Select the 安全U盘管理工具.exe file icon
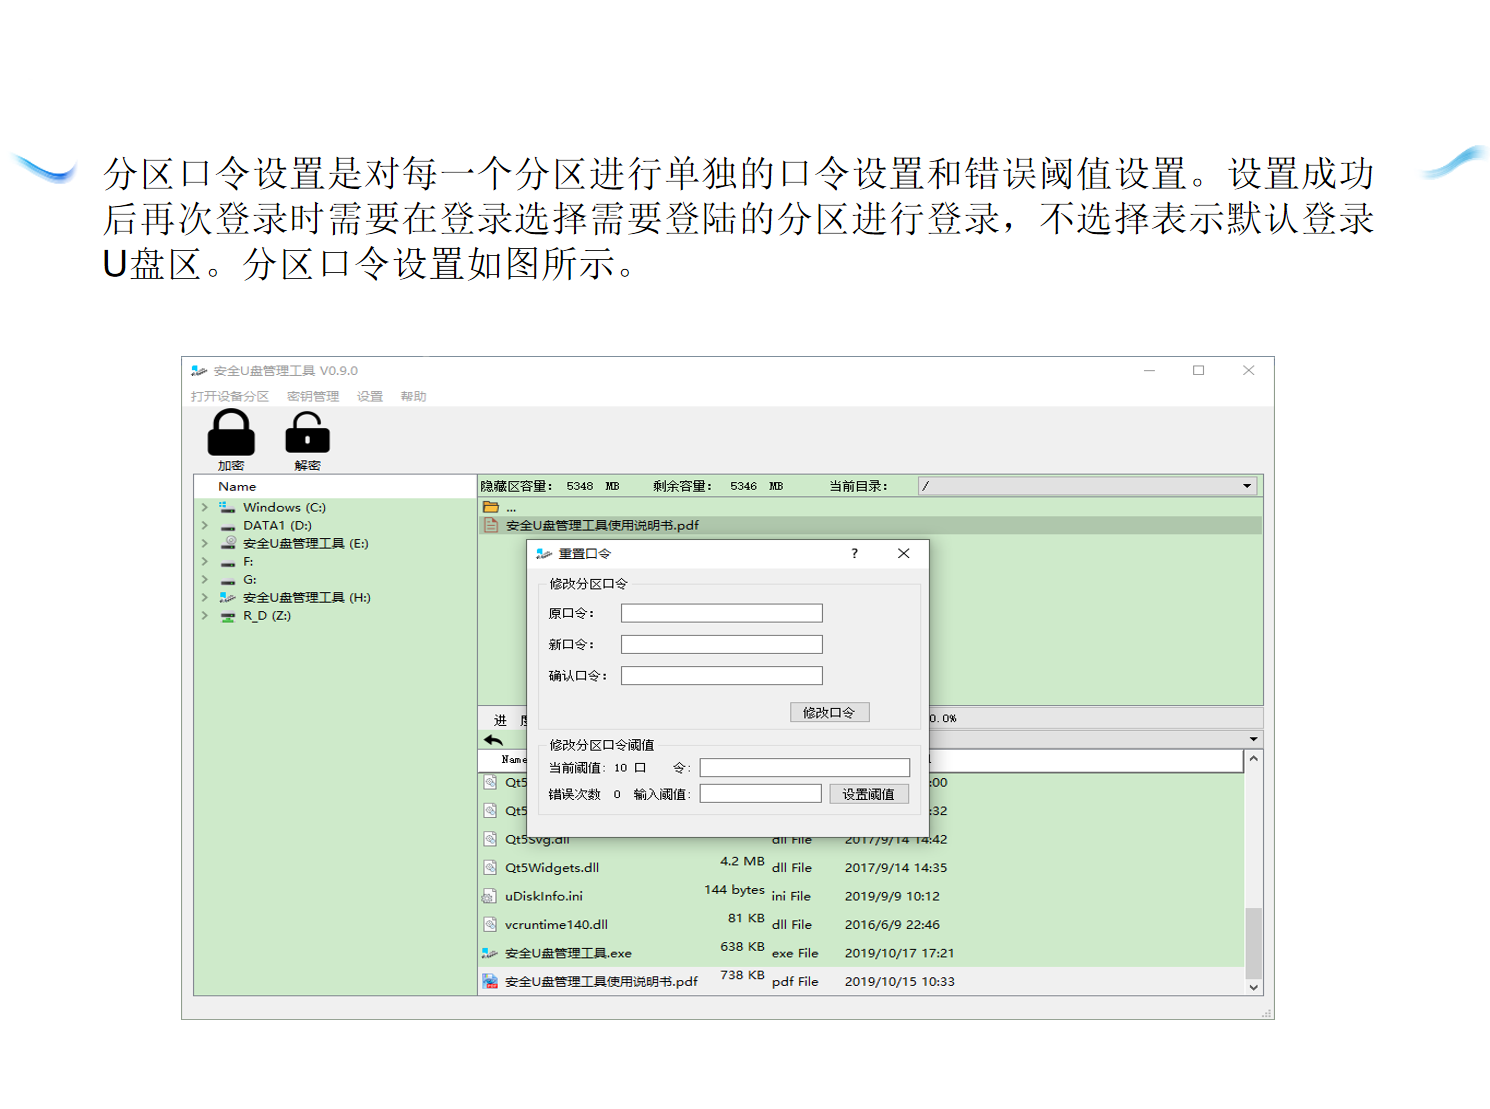Image resolution: width=1490 pixels, height=1109 pixels. coord(490,953)
